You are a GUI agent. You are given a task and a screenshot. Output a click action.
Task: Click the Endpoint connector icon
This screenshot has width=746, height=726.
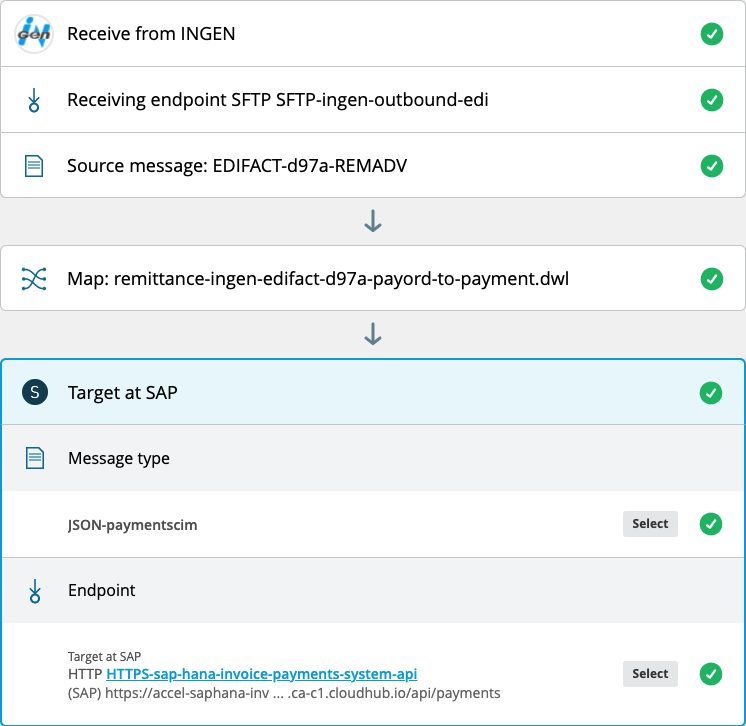tap(35, 591)
